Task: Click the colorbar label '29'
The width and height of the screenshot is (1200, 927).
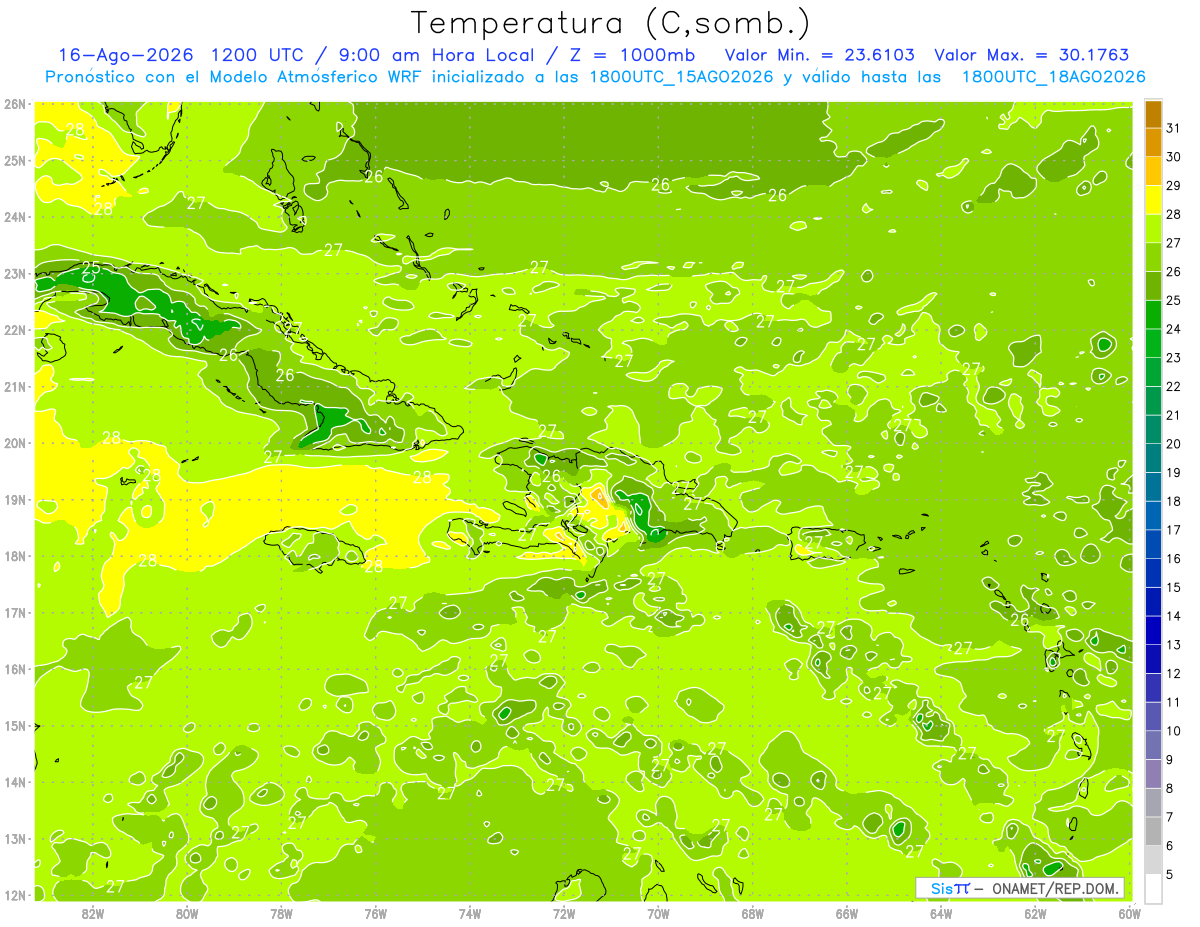Action: 1174,185
